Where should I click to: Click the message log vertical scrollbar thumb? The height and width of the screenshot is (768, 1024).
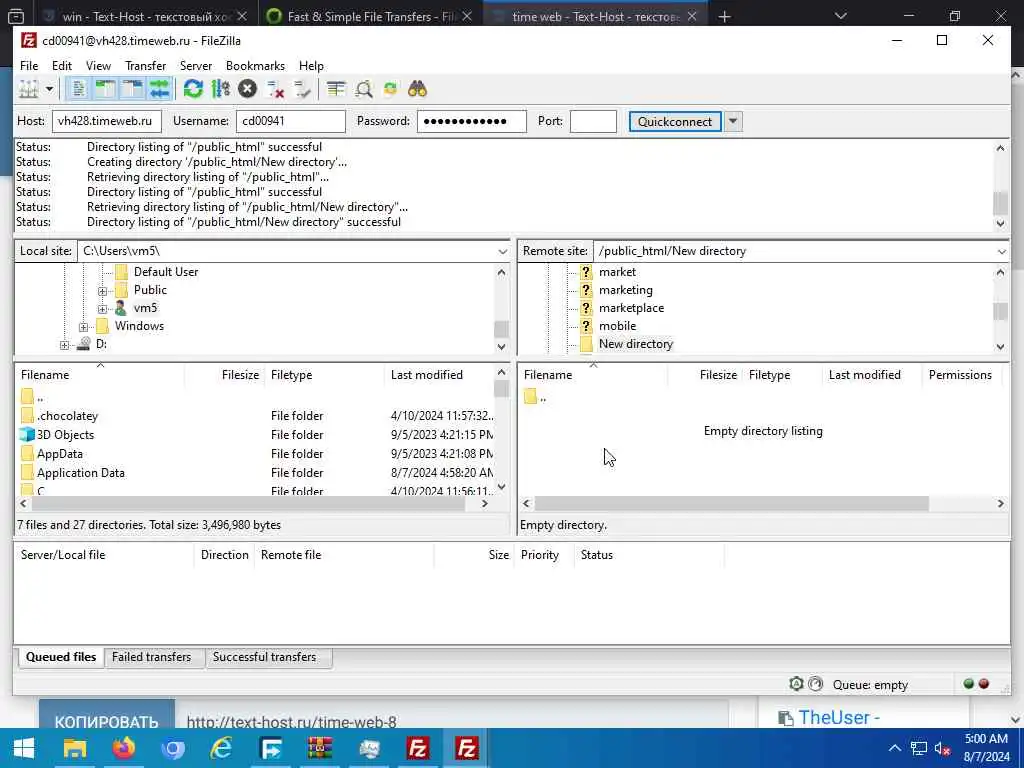1000,203
